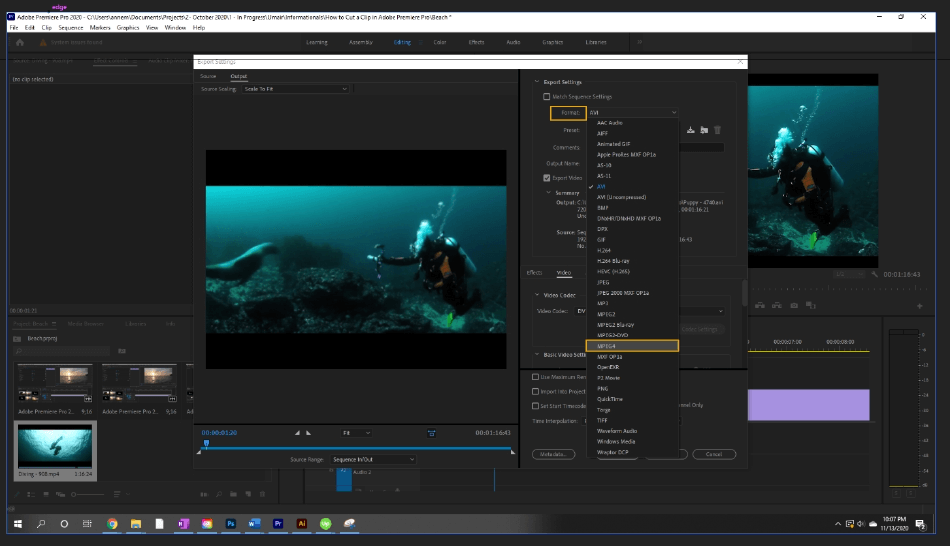
Task: Click the Export Frame camera icon
Action: click(x=794, y=305)
